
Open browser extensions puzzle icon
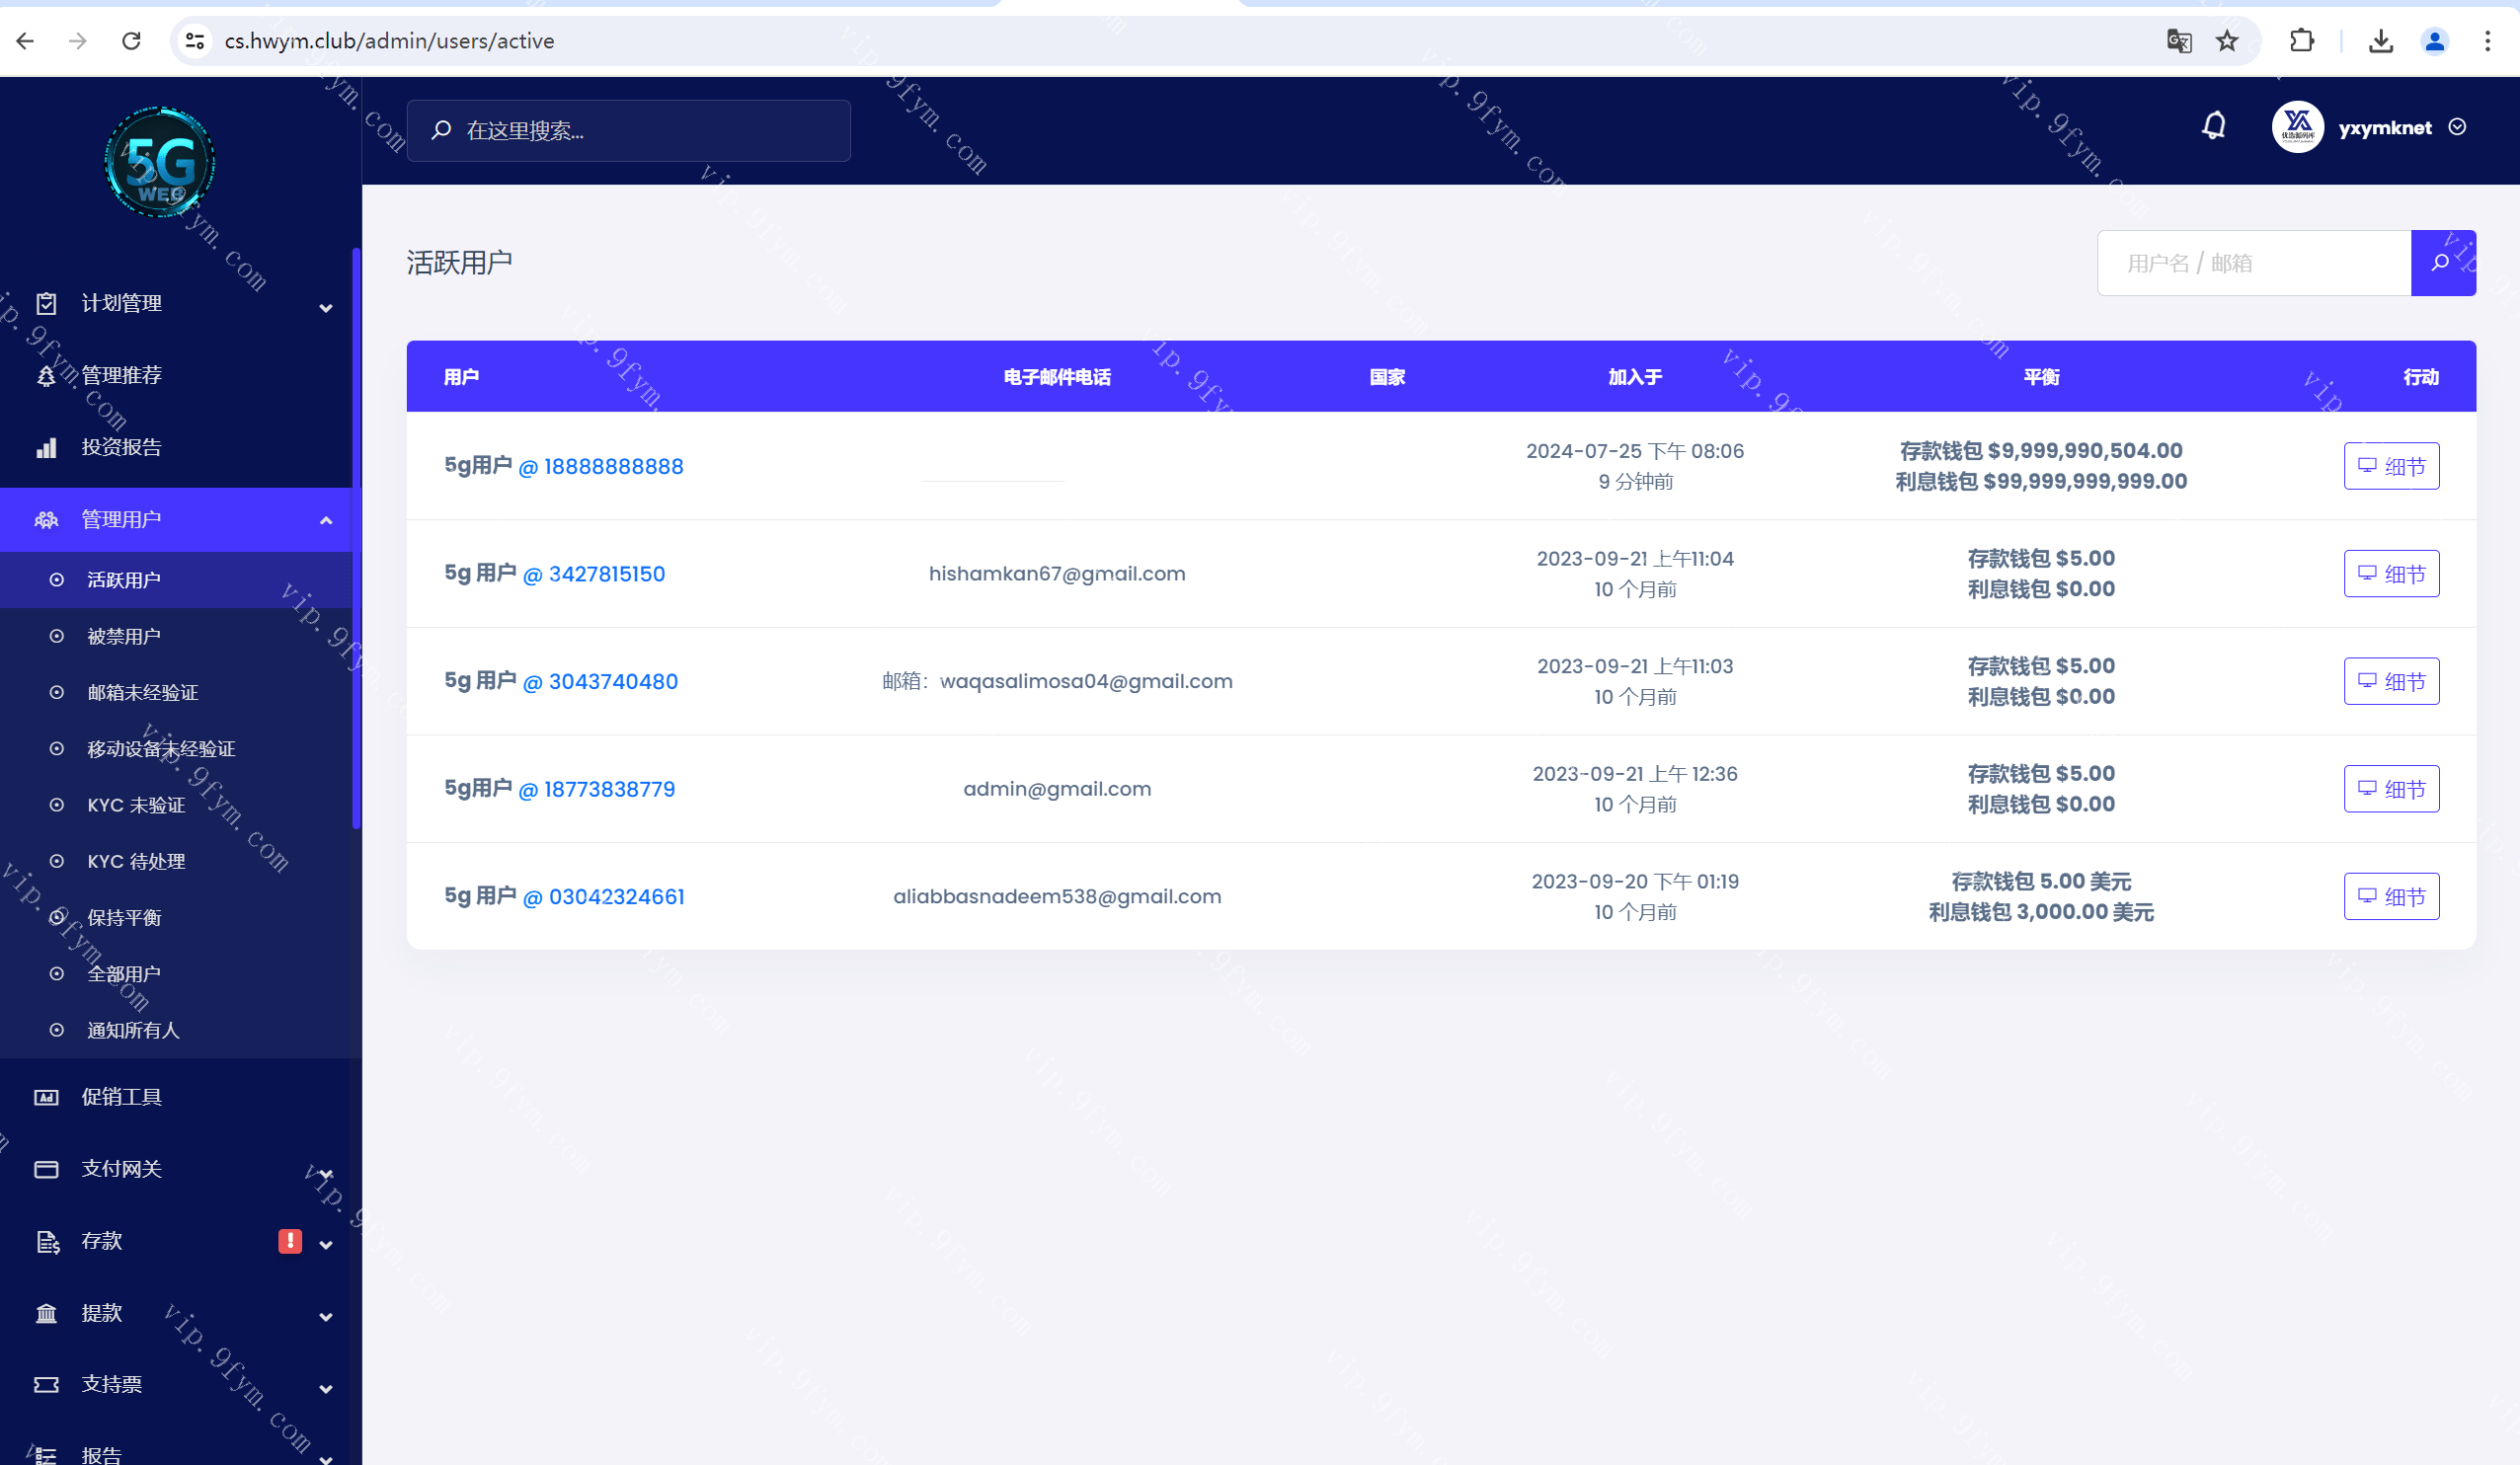2301,41
